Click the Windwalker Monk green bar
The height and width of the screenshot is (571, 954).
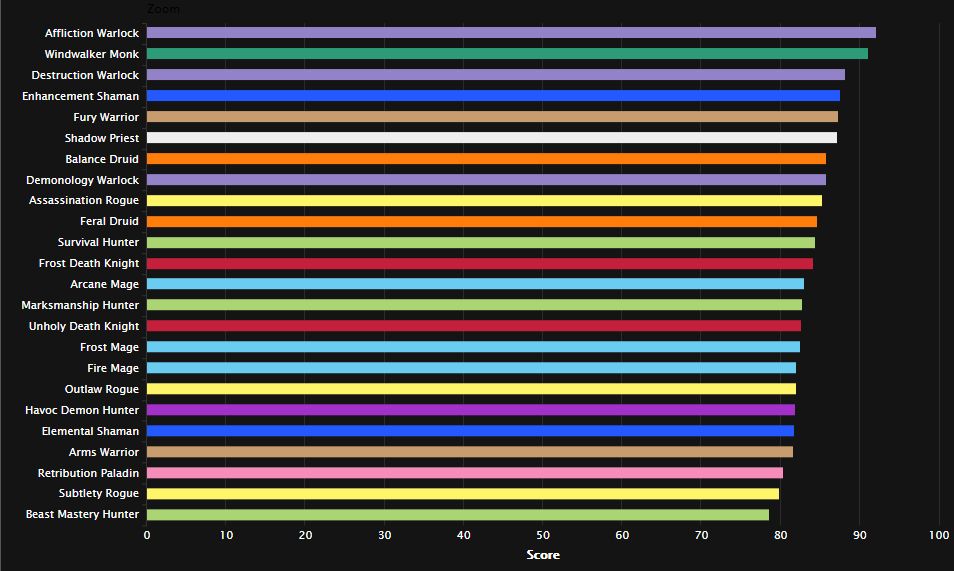tap(507, 54)
